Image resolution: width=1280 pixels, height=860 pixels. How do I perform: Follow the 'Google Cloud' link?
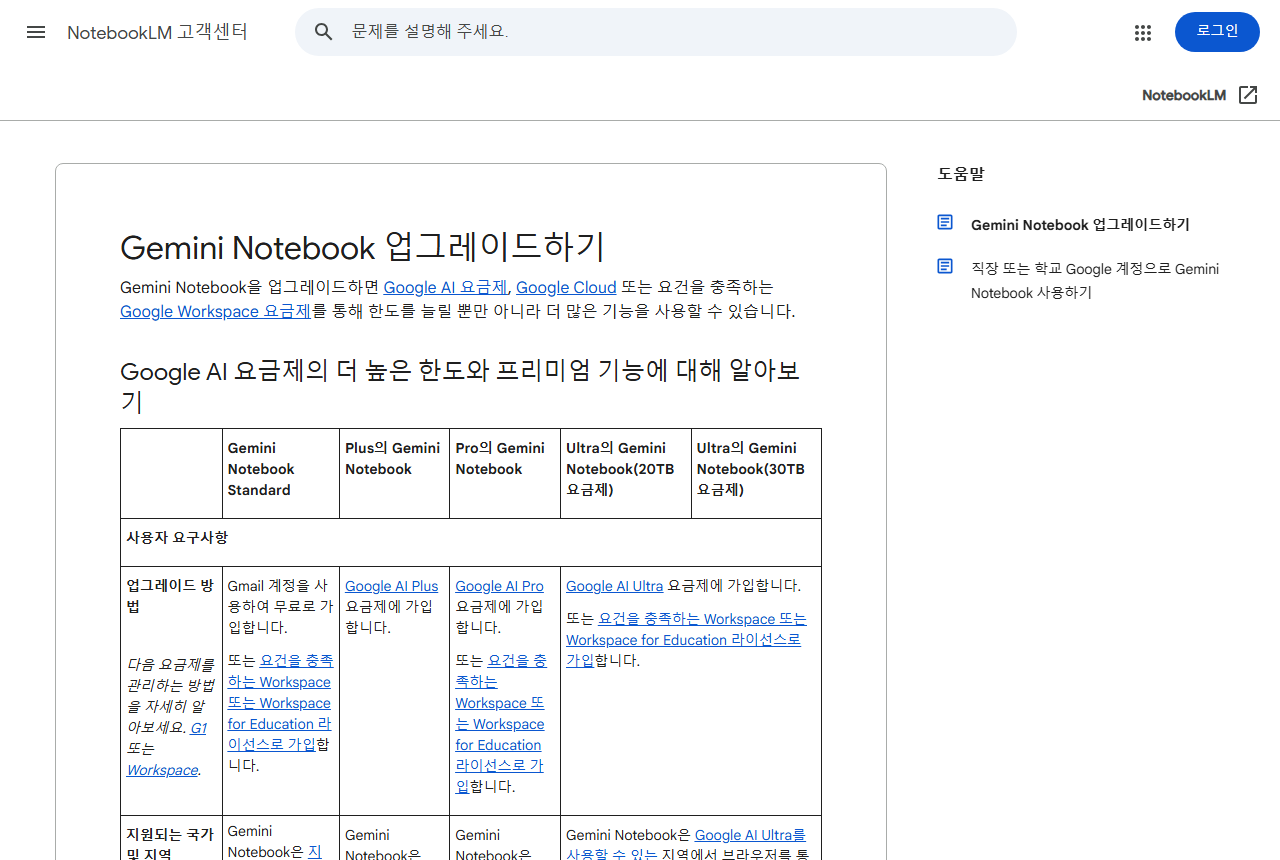click(566, 288)
